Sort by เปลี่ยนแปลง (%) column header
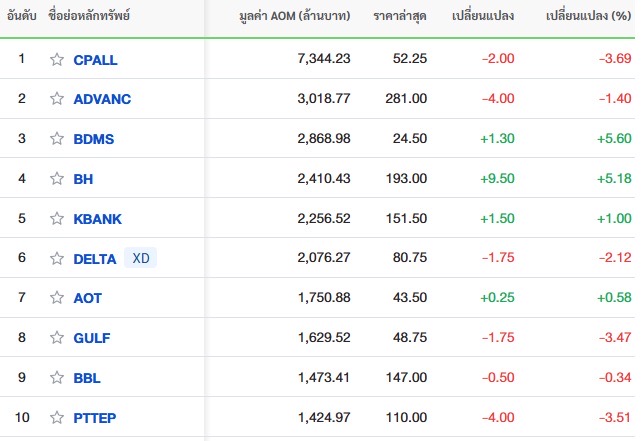 pyautogui.click(x=589, y=16)
